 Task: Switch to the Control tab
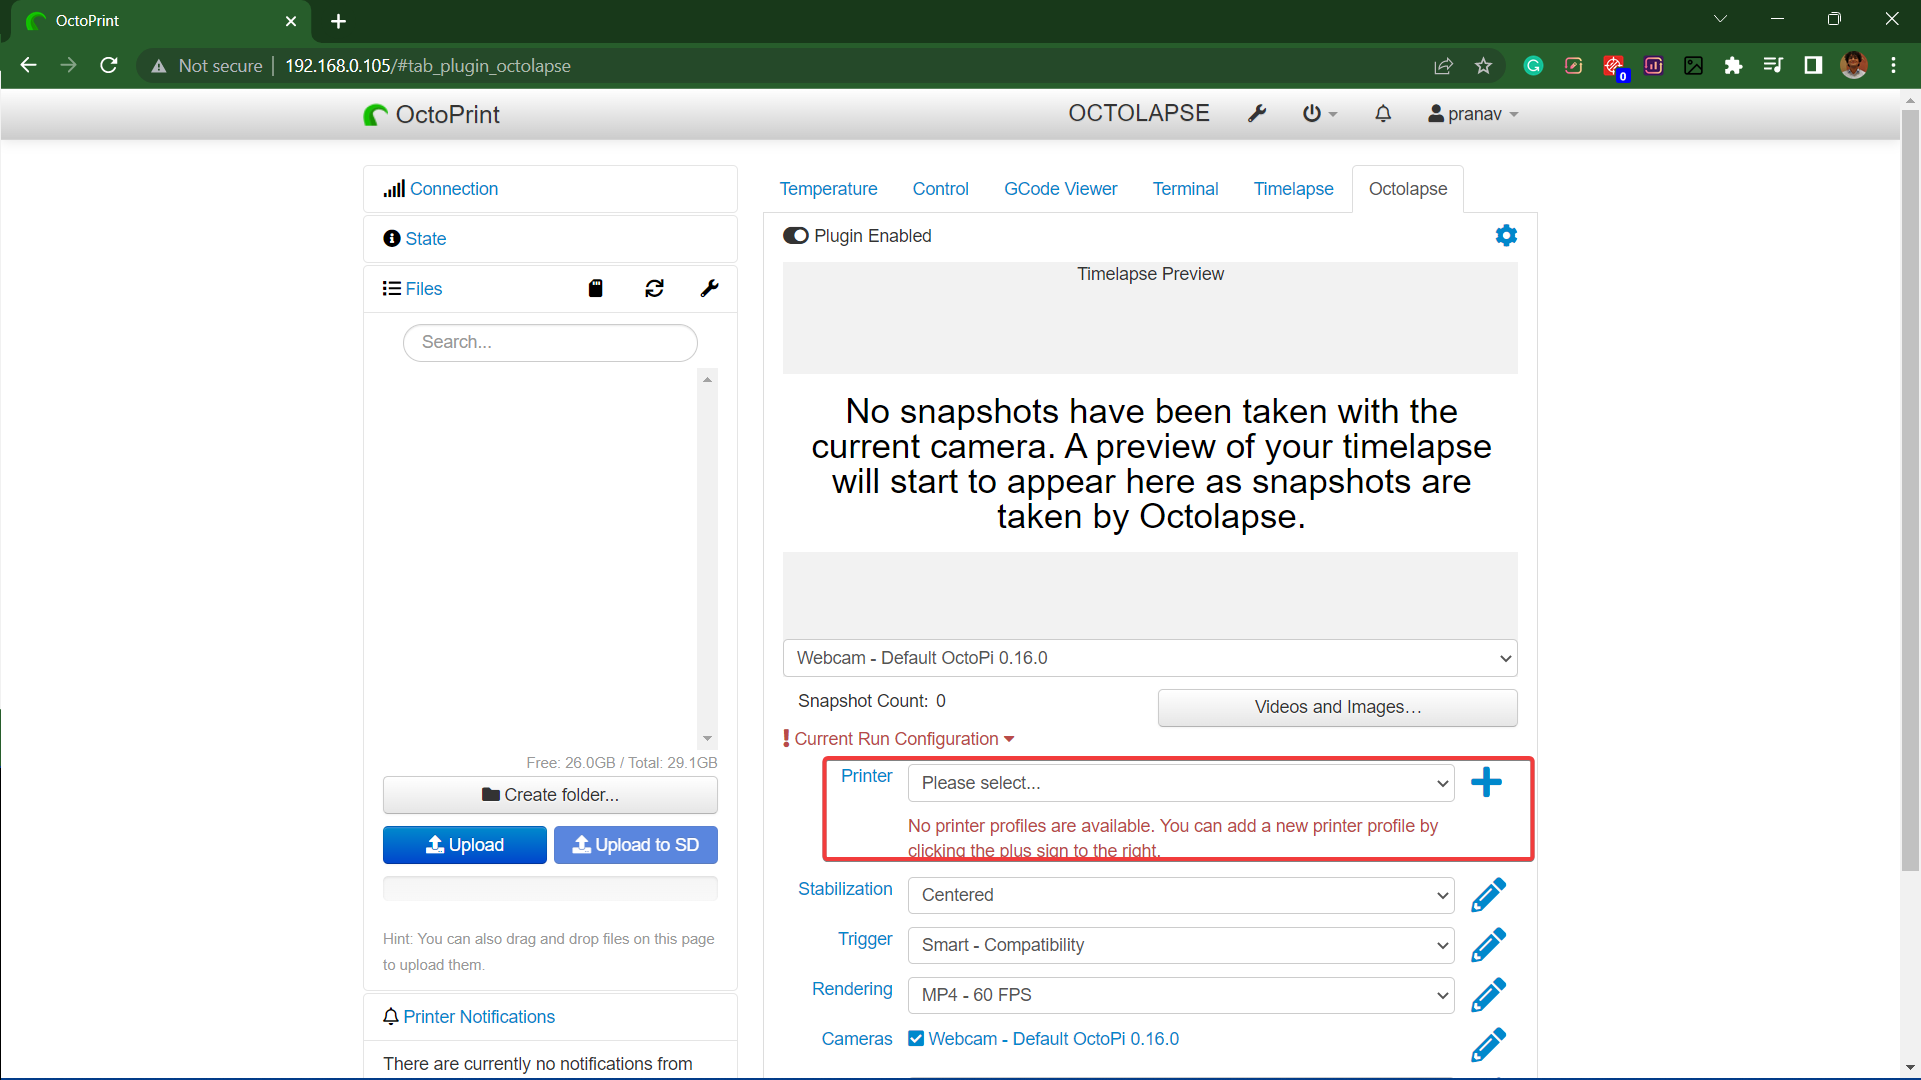(x=940, y=189)
